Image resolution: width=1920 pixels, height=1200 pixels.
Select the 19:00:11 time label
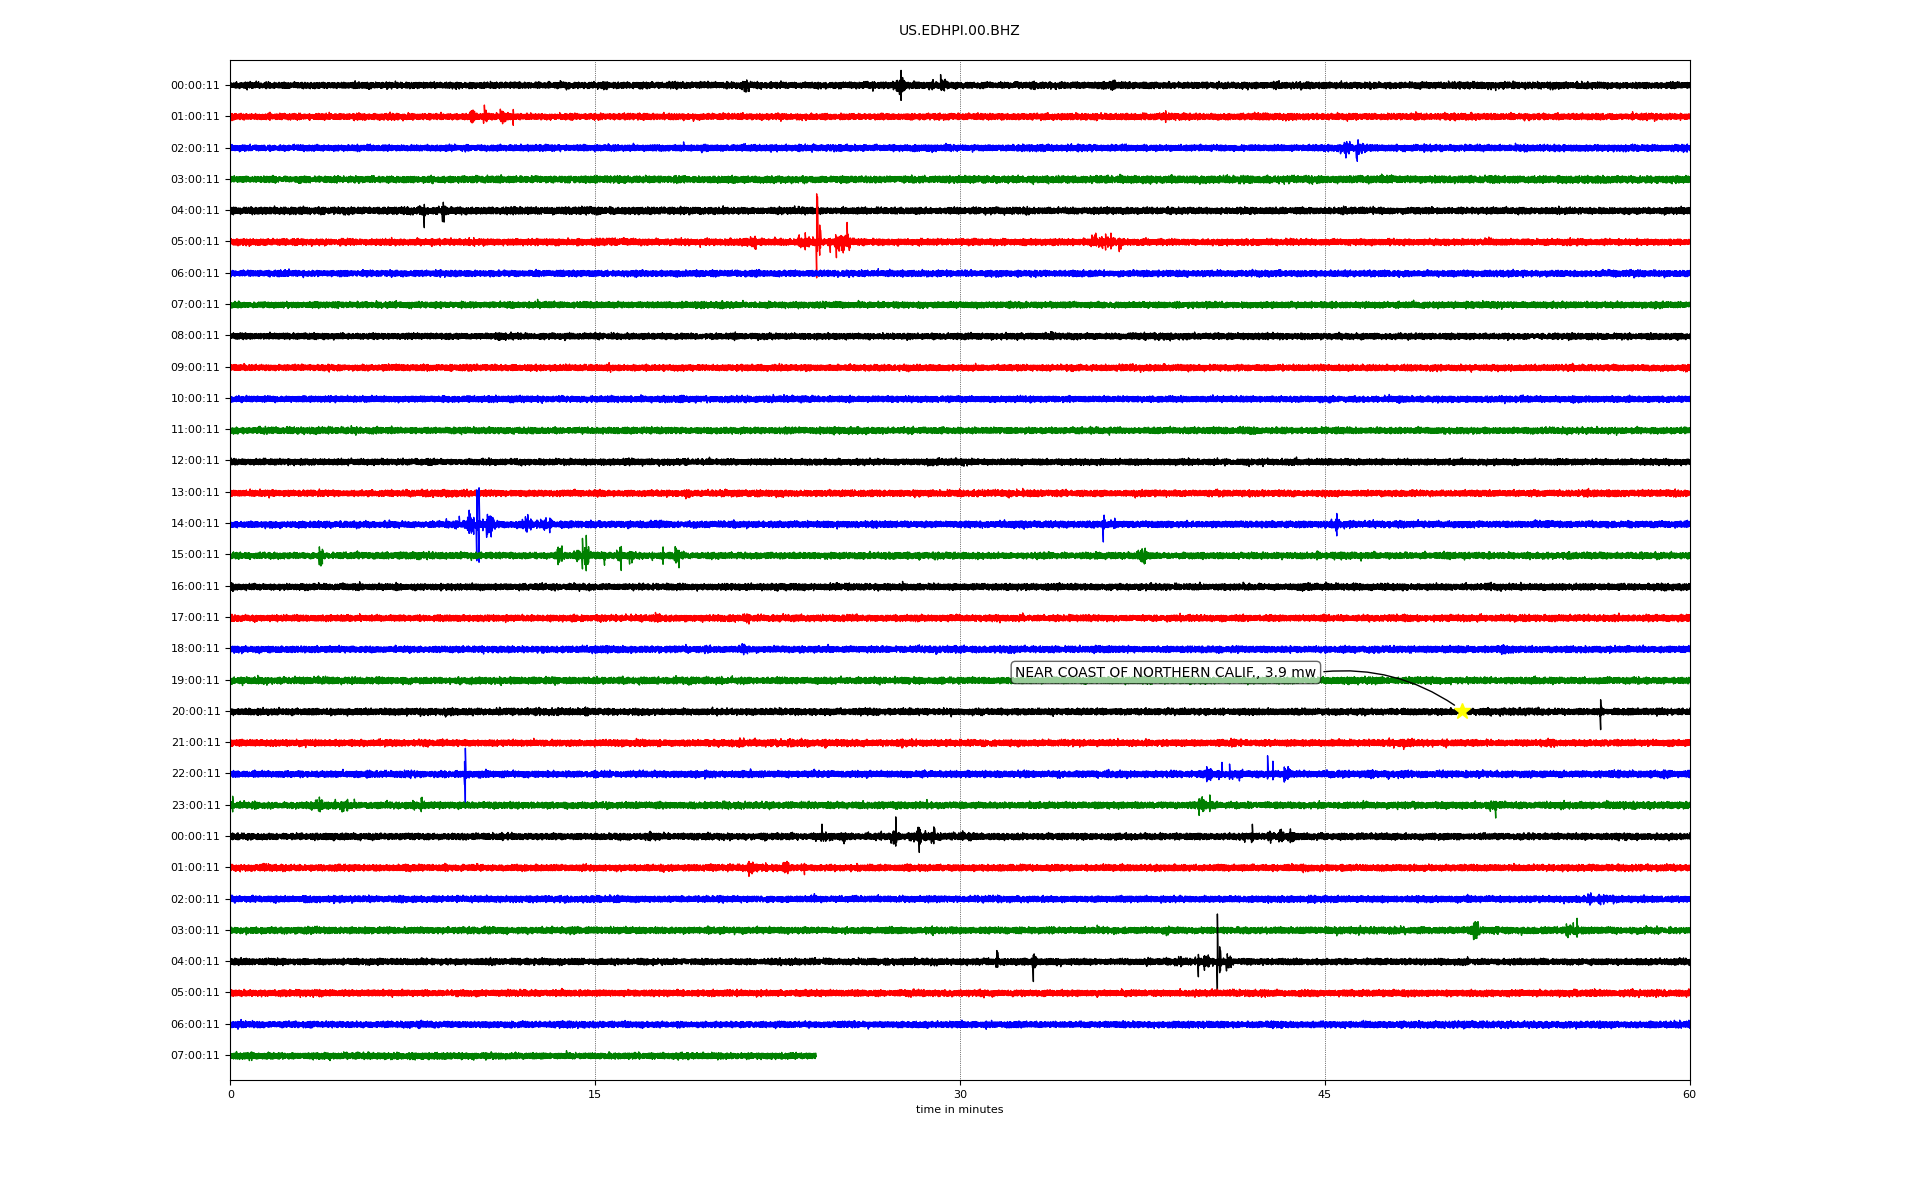coord(195,680)
